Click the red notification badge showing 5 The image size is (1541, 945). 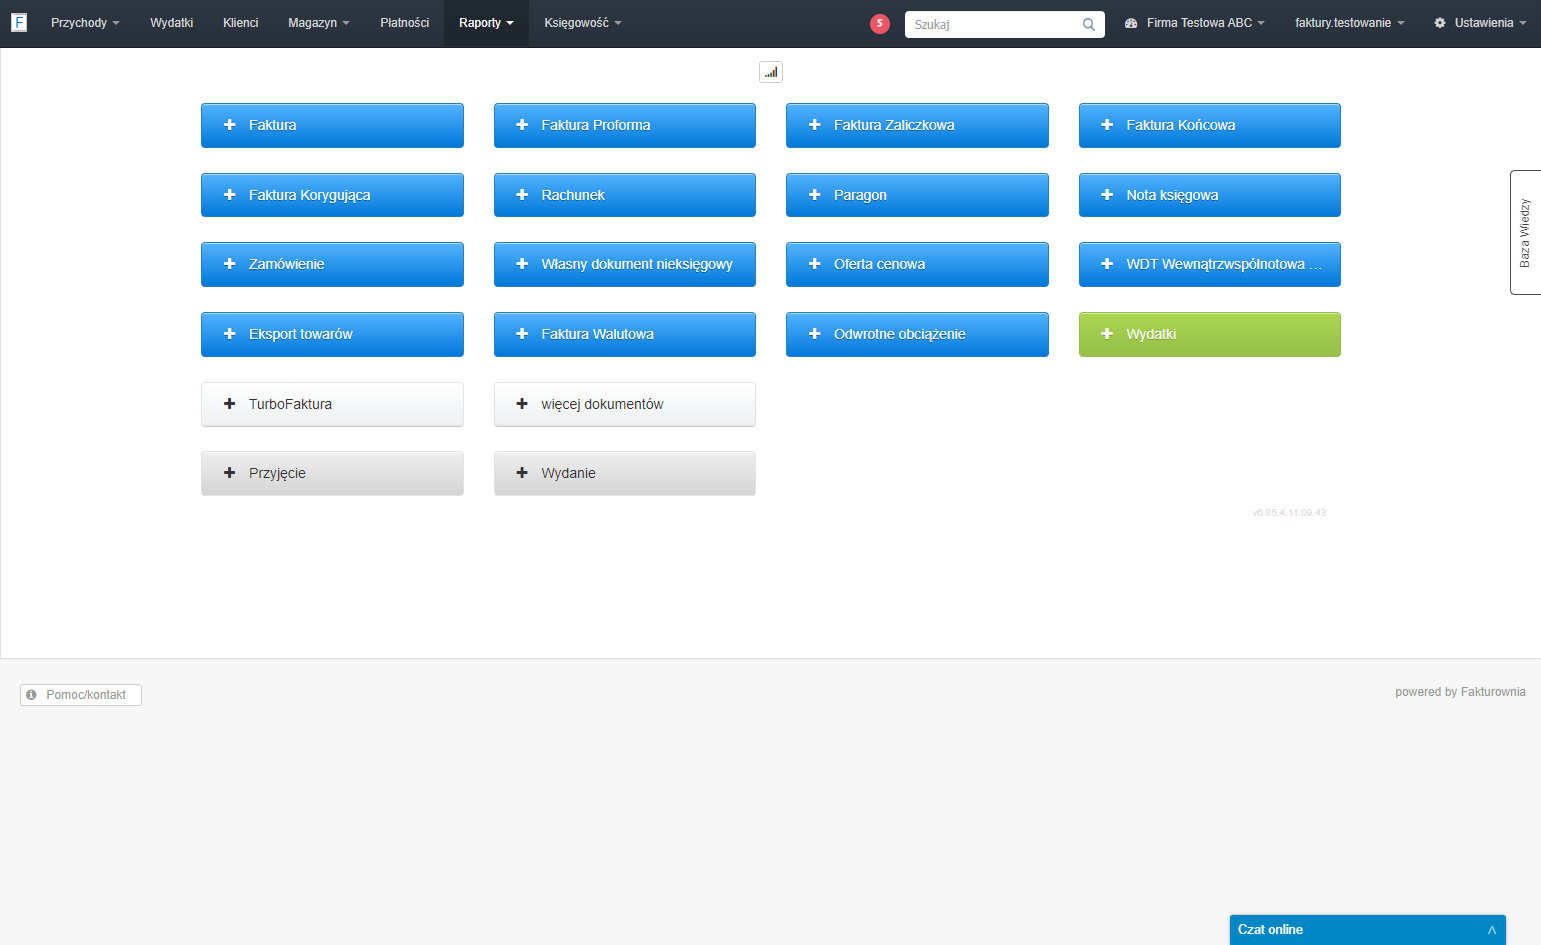pyautogui.click(x=880, y=24)
